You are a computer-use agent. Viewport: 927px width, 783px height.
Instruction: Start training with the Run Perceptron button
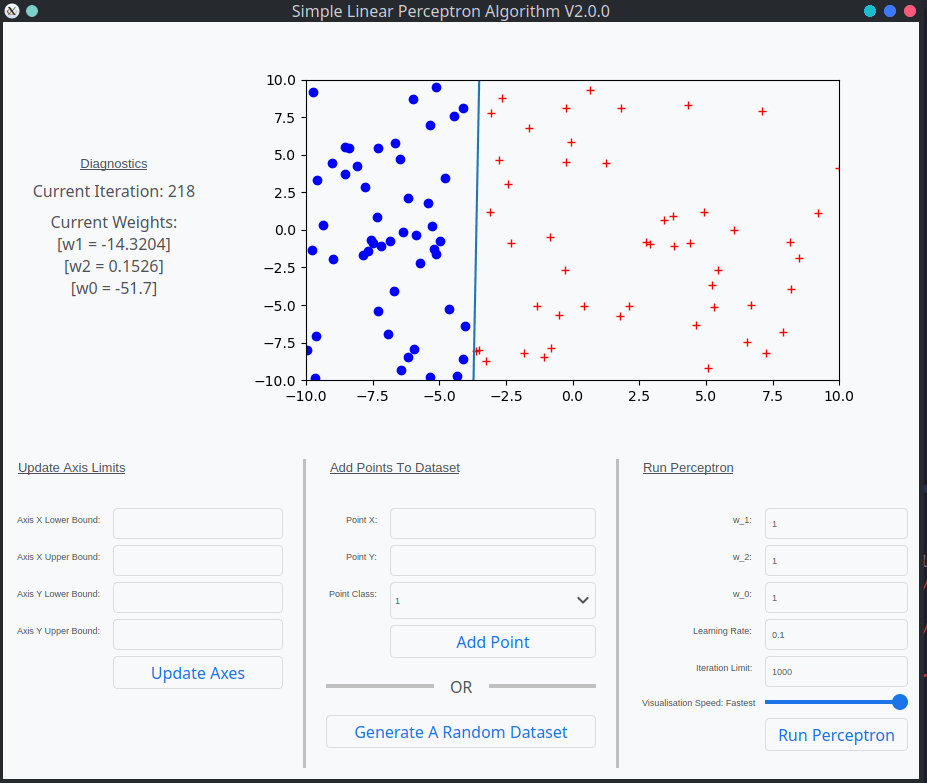tap(836, 735)
